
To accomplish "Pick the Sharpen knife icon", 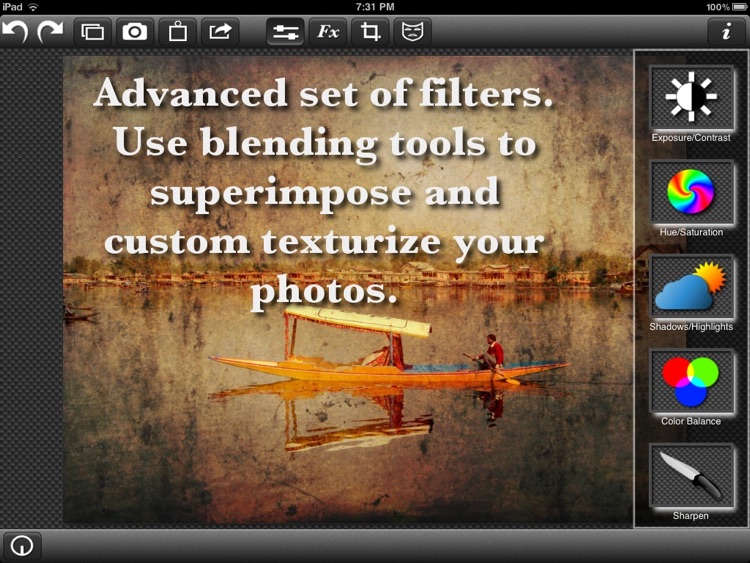I will coord(691,475).
